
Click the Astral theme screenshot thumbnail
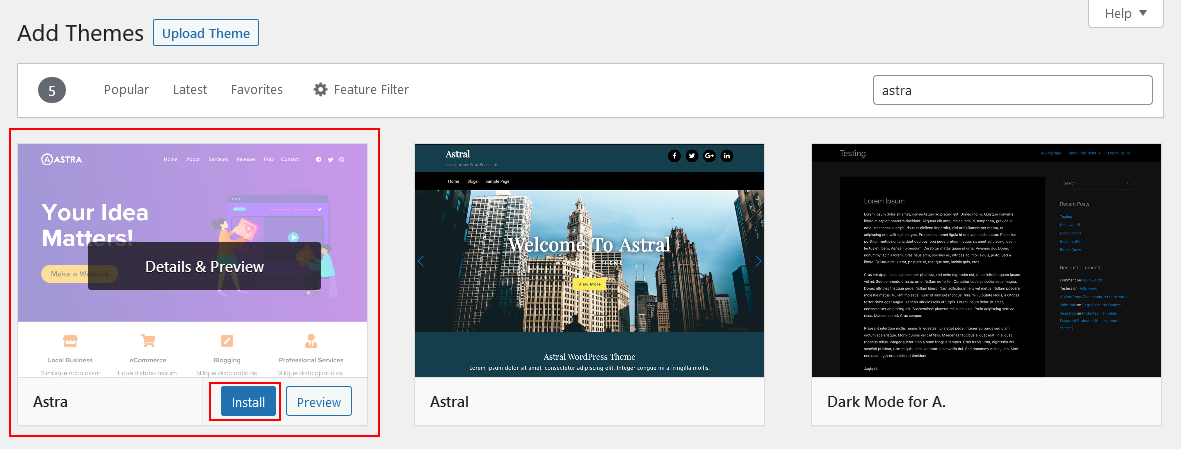(589, 261)
